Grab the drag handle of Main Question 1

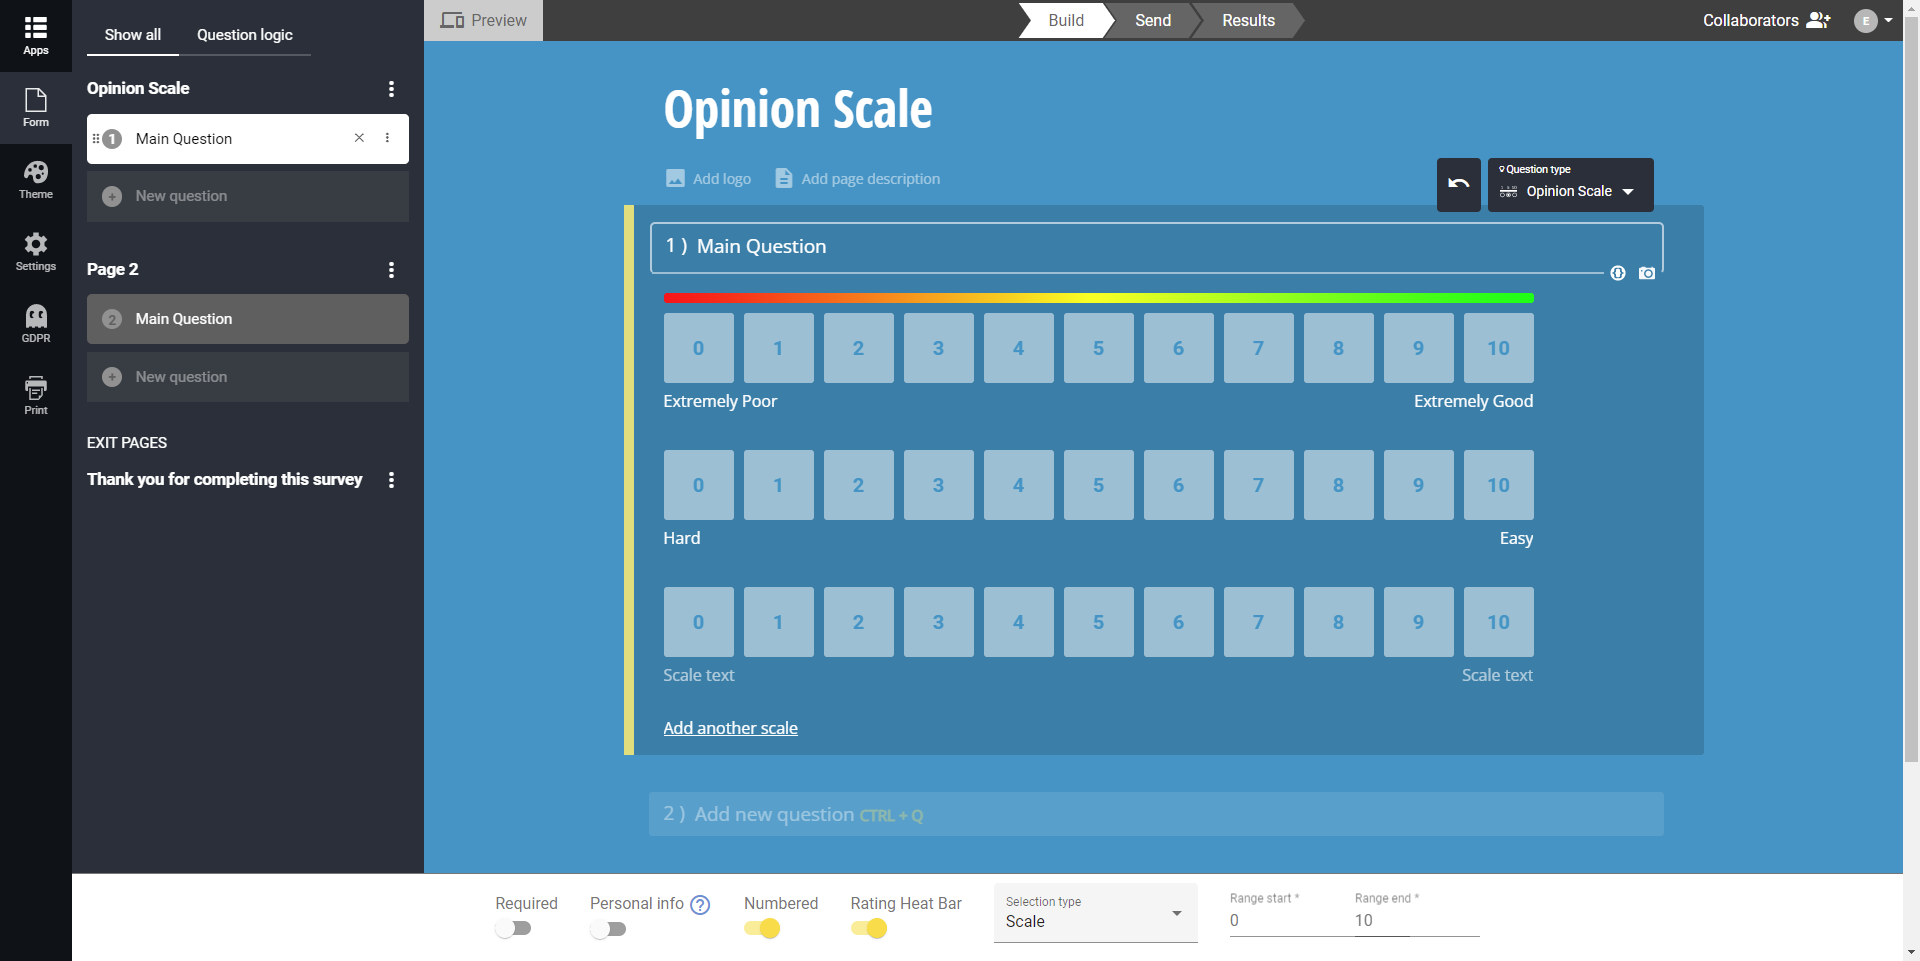[96, 139]
